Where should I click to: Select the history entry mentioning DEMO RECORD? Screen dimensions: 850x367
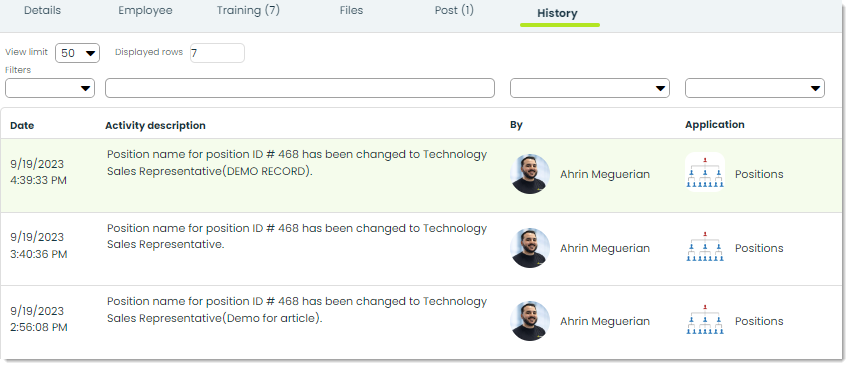point(422,175)
